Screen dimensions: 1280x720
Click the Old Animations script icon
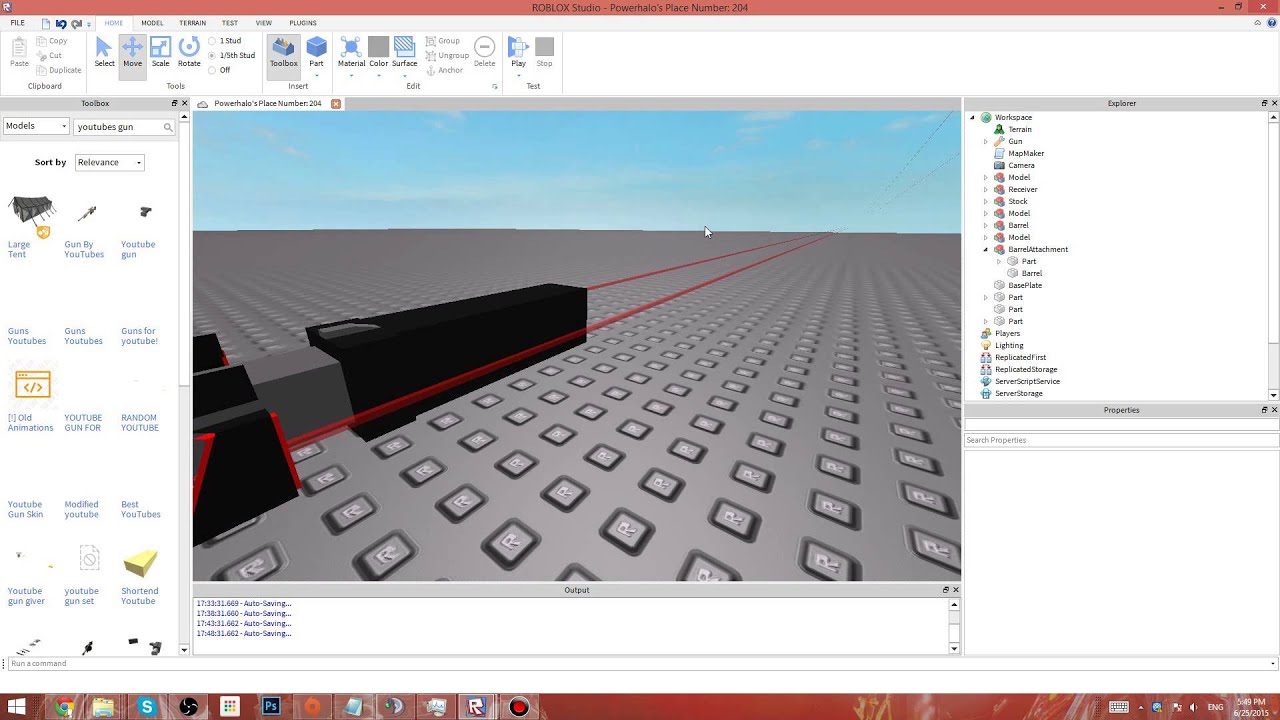(32, 385)
